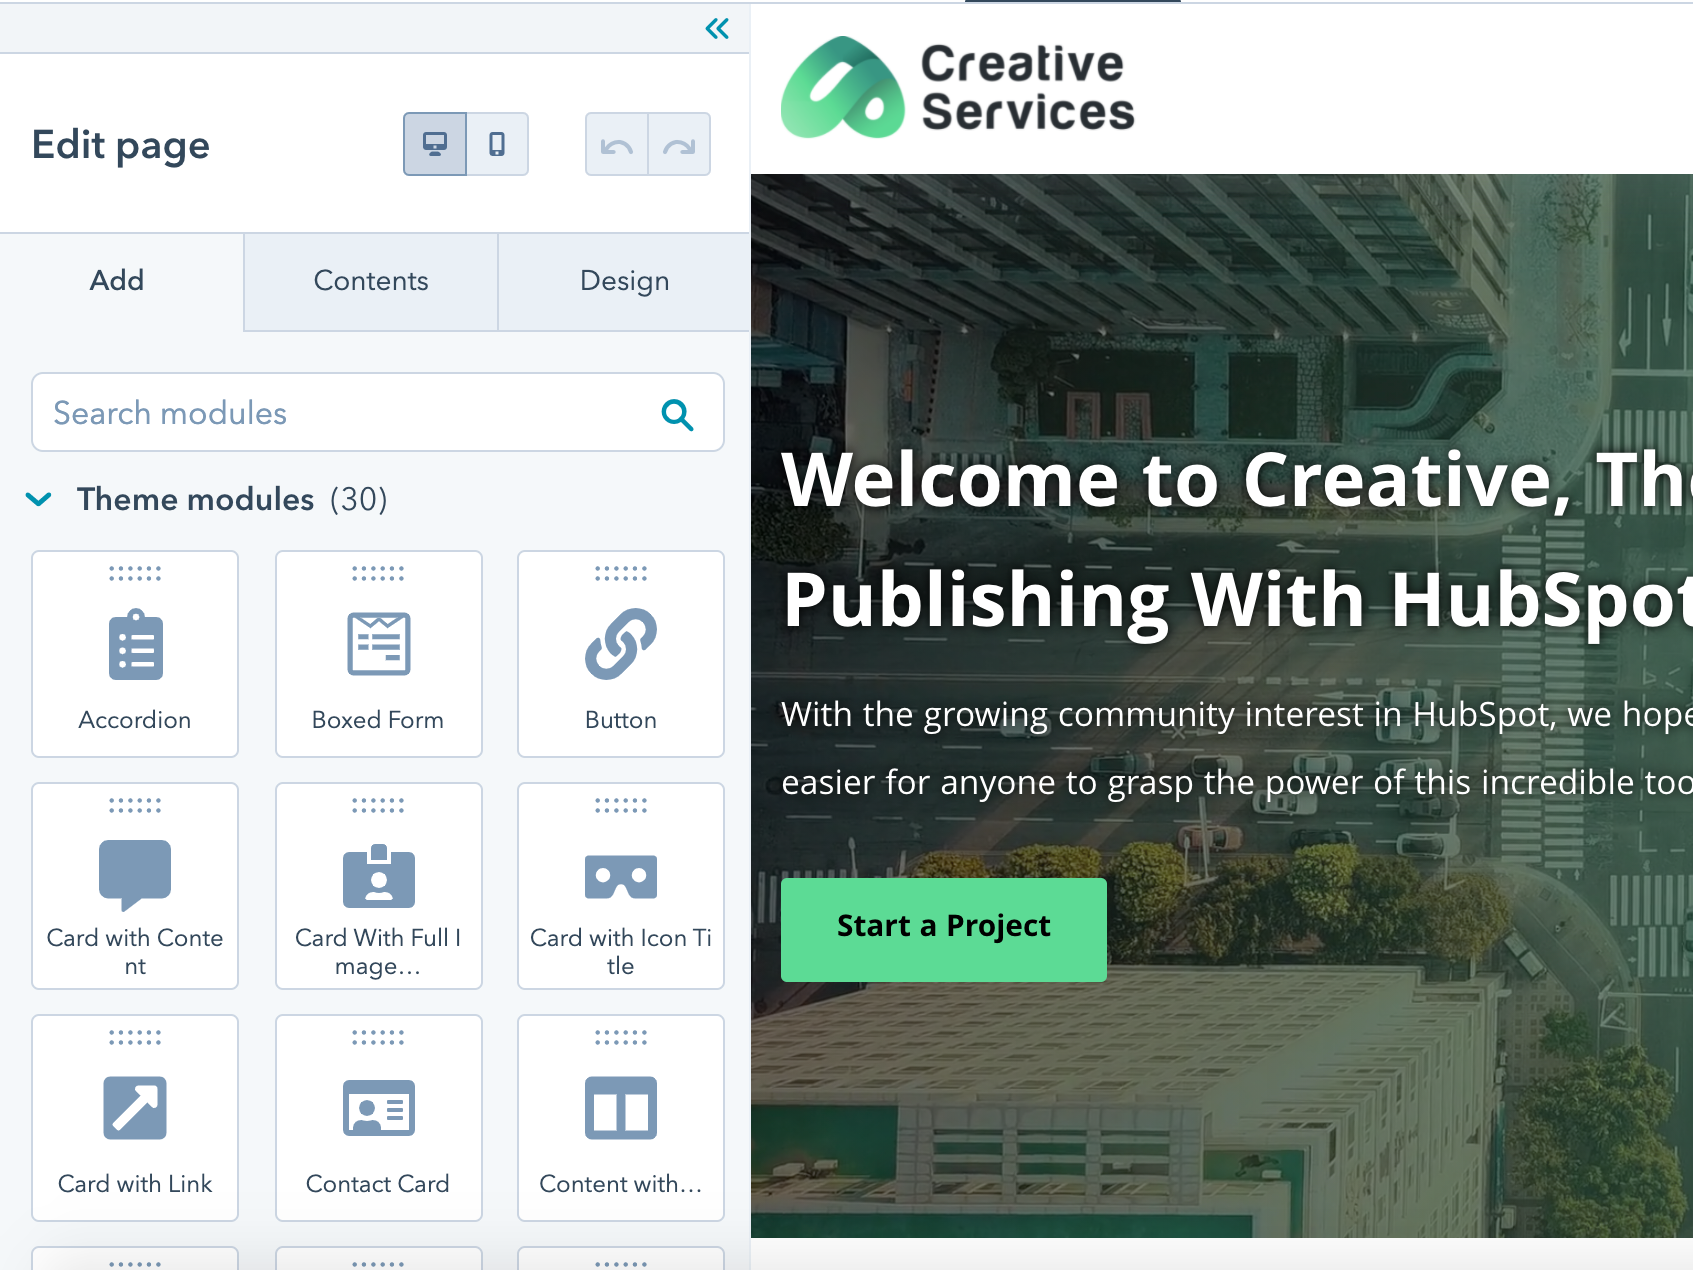1693x1270 pixels.
Task: Switch preview to mobile view
Action: coord(497,144)
